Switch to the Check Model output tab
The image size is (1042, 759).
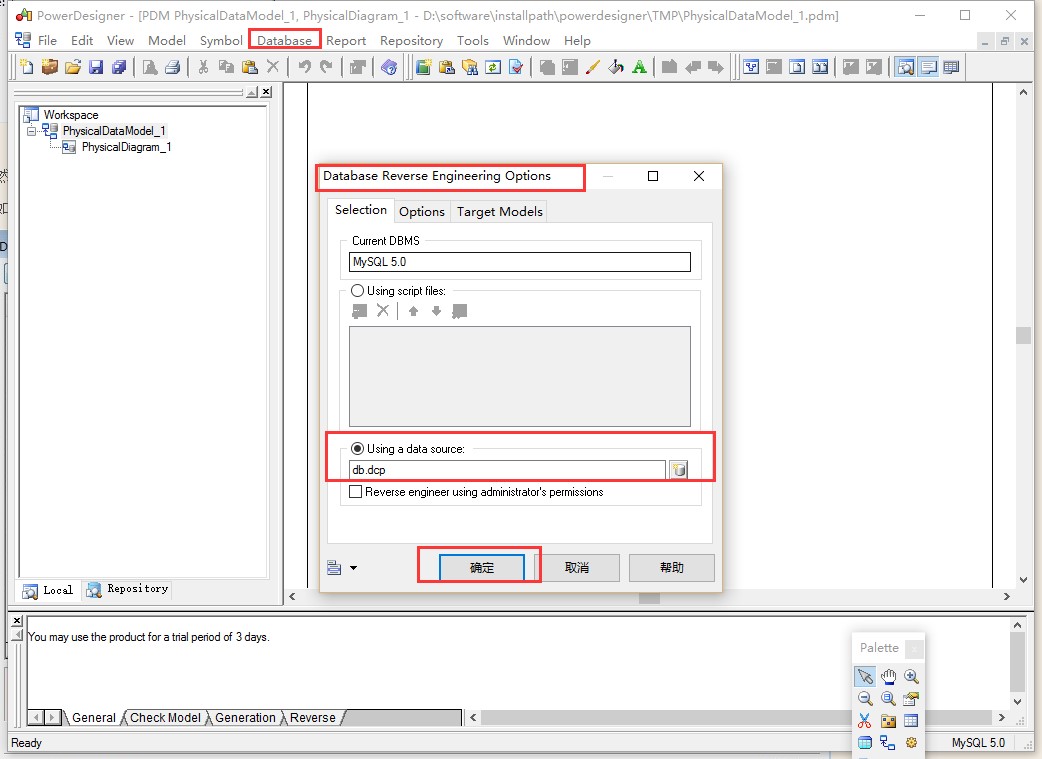pyautogui.click(x=165, y=718)
